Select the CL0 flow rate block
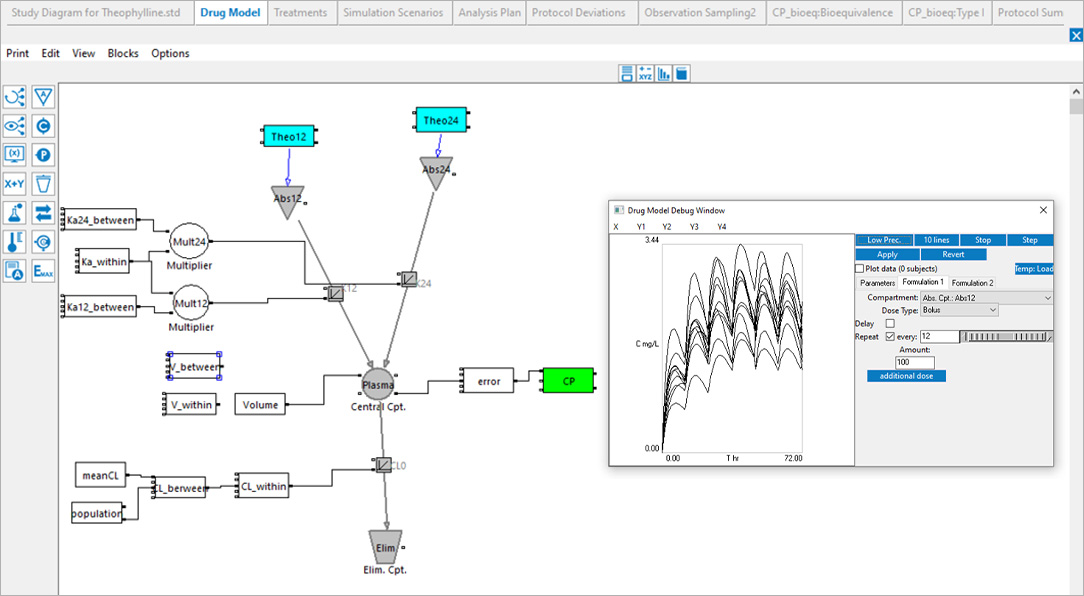The image size is (1084, 596). click(x=384, y=465)
